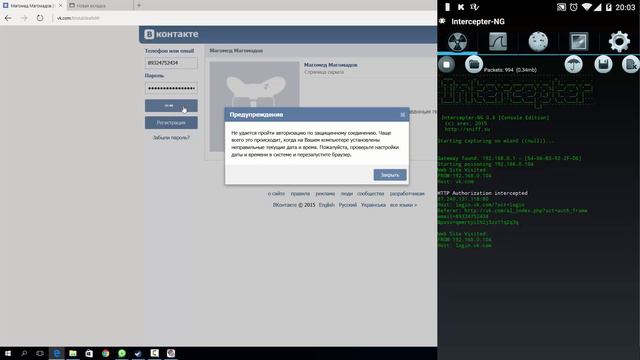The height and width of the screenshot is (360, 640).
Task: Tap the cast icon in Android status bar
Action: [561, 7]
